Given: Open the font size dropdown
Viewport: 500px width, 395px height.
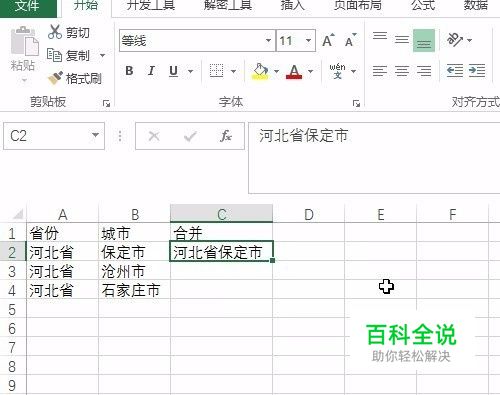Looking at the screenshot, I should coord(308,40).
